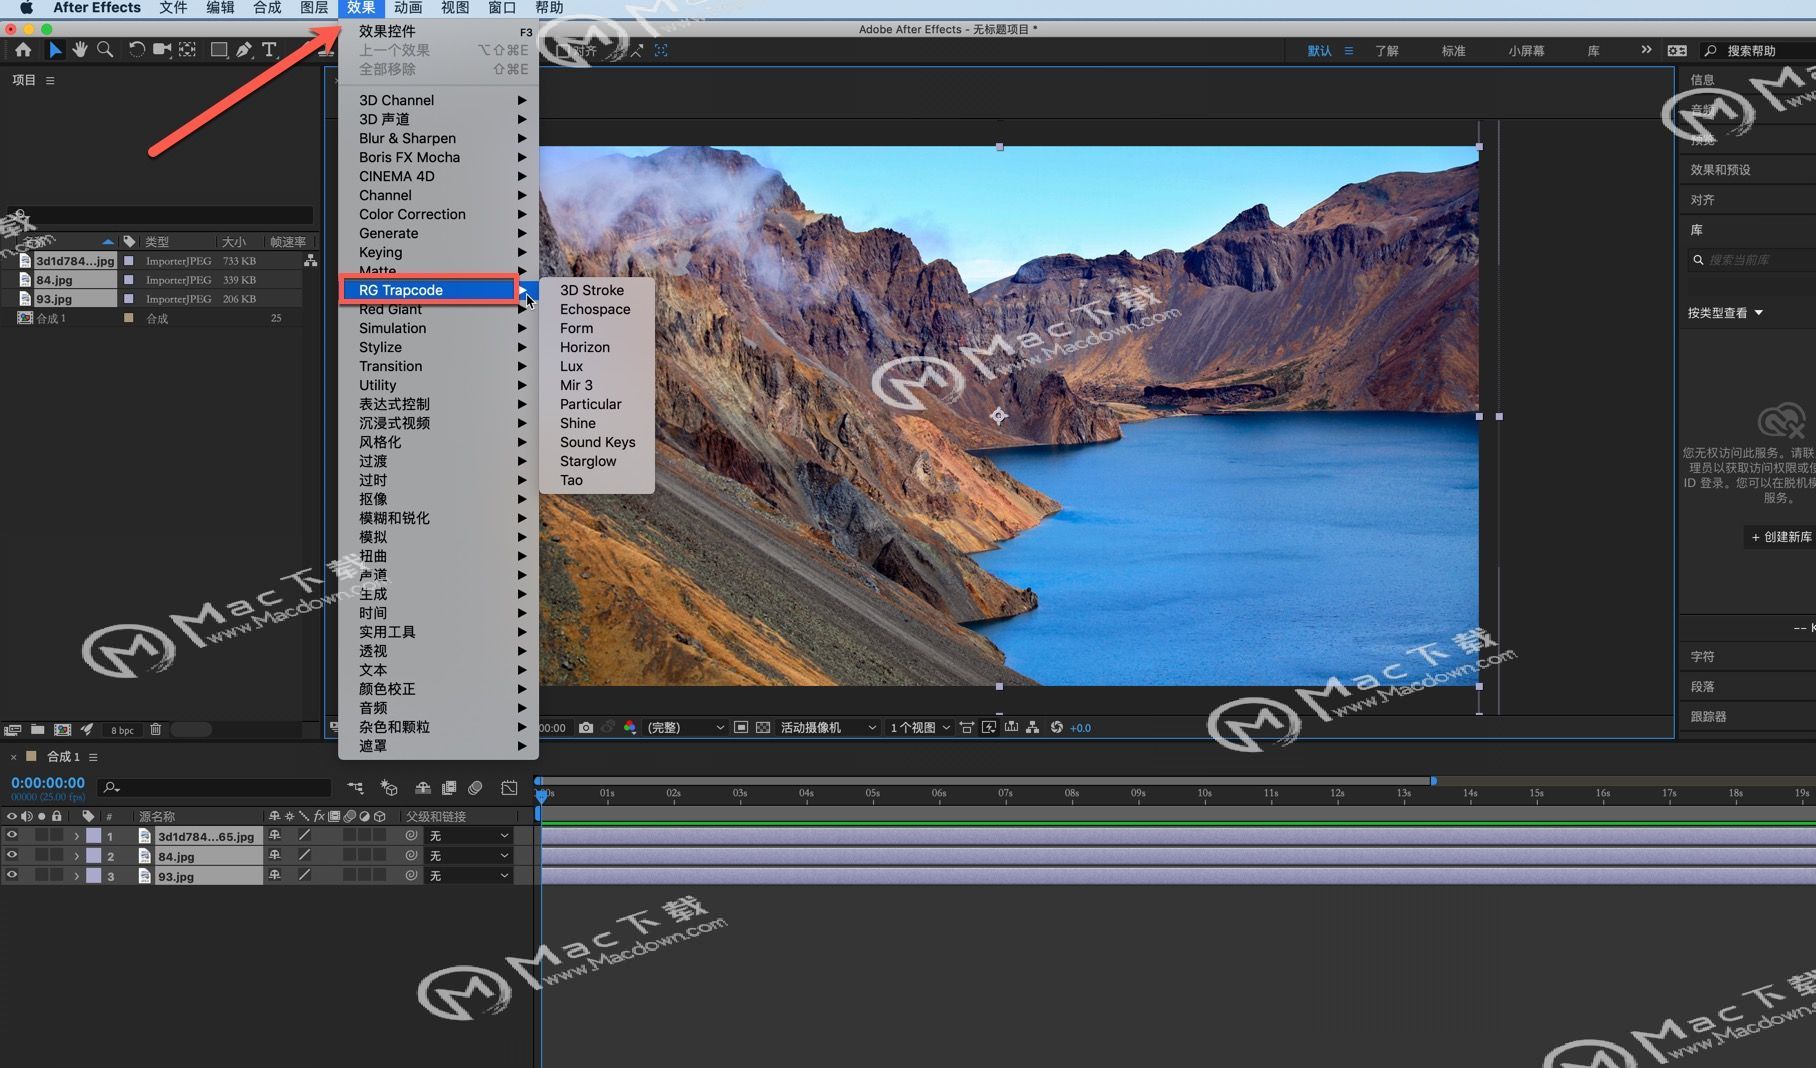Viewport: 1816px width, 1068px height.
Task: Click Interpret Footage icon in Project panel
Action: click(x=13, y=730)
